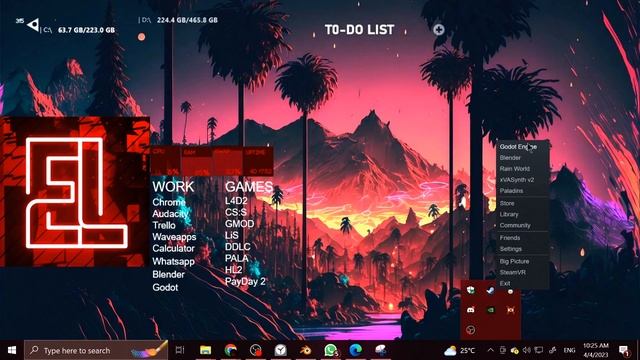
Task: Click the neon logo tile on the left
Action: (75, 192)
